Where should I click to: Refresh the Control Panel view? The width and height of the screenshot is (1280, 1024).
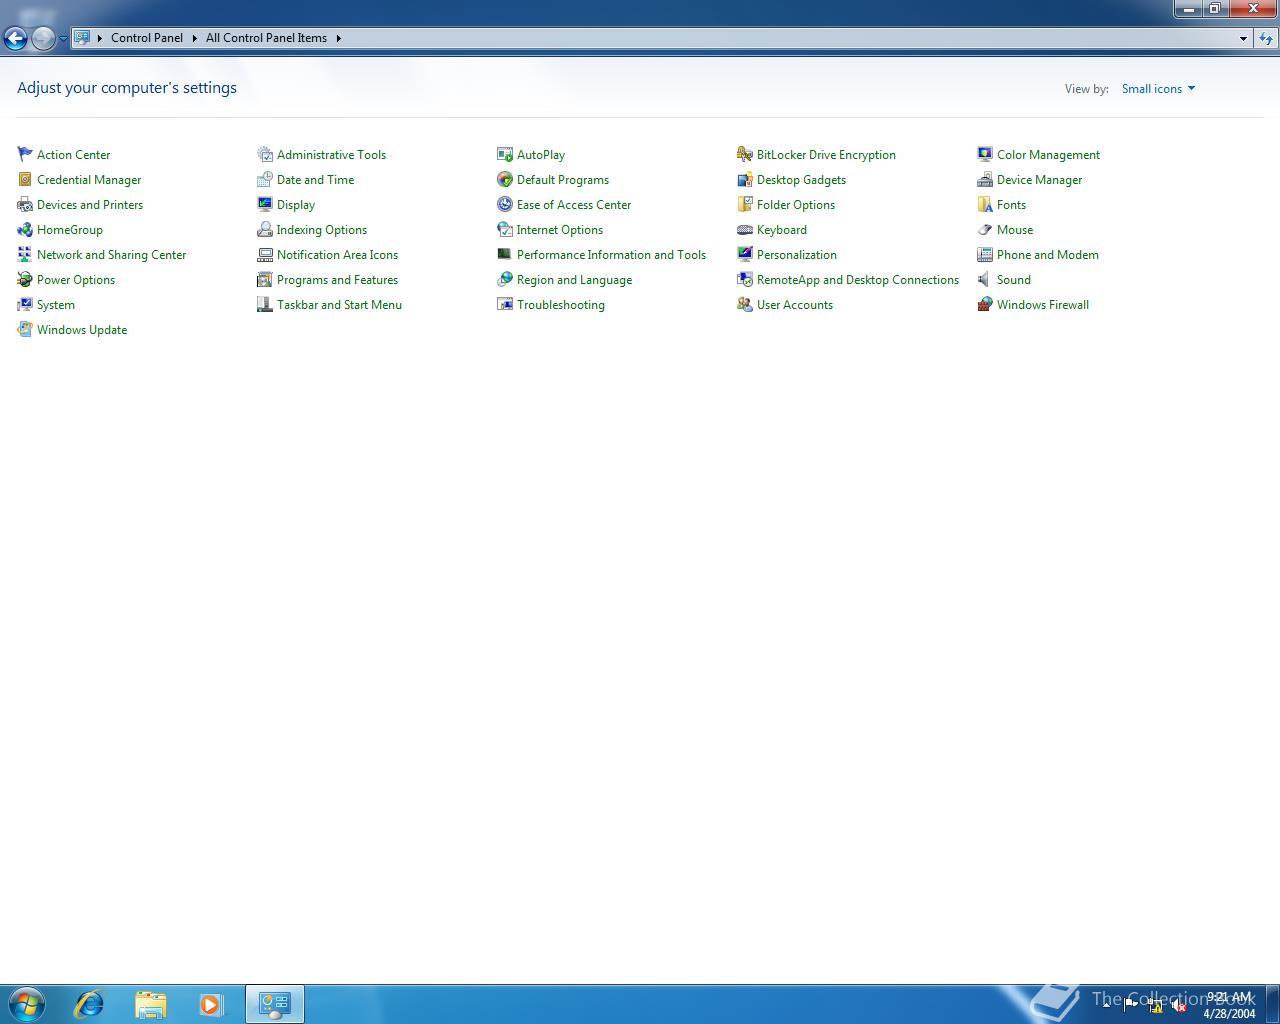pos(1266,38)
